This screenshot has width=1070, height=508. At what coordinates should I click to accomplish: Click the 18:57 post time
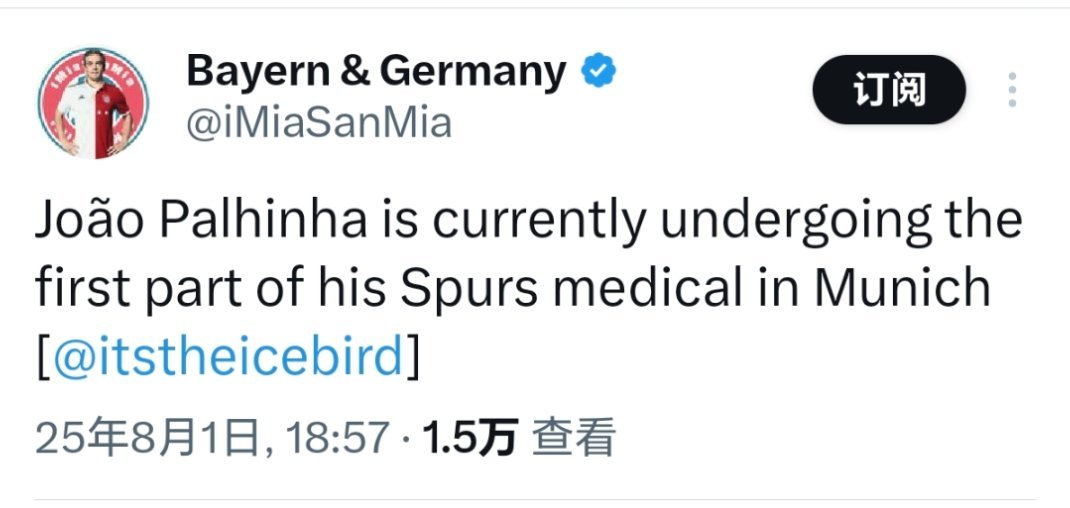point(338,438)
